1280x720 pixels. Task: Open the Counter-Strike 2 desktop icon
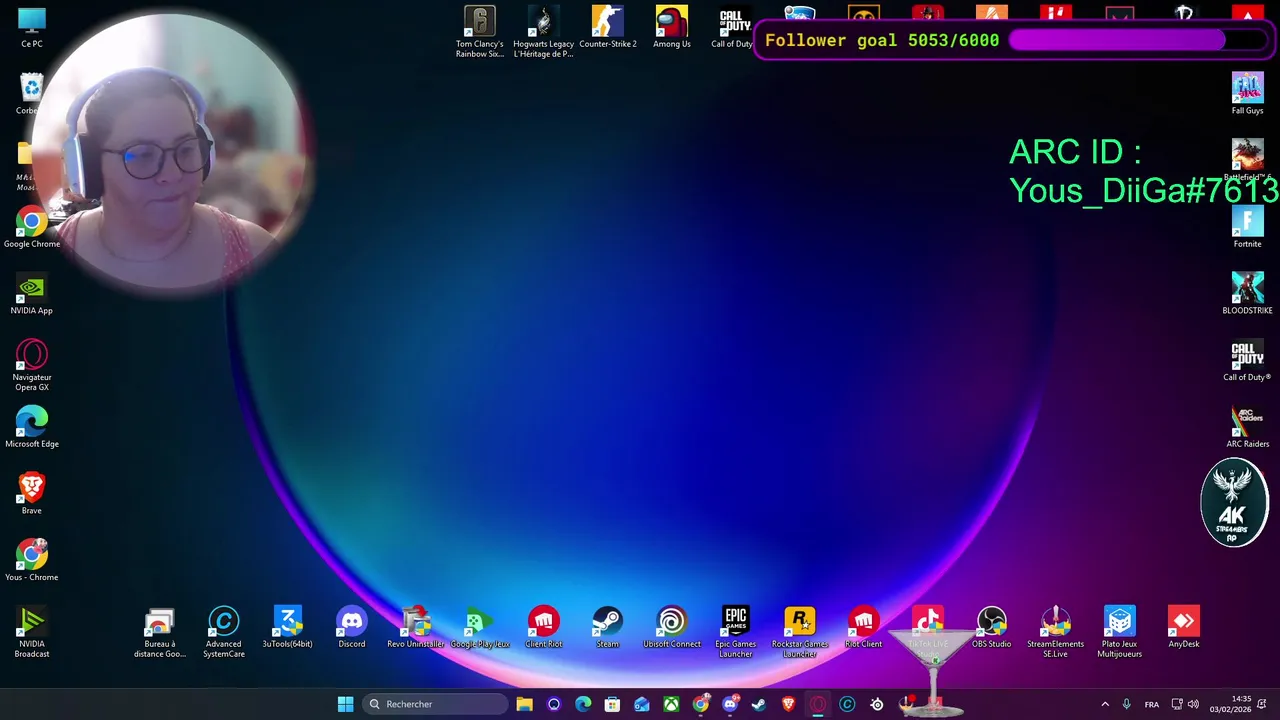(x=608, y=28)
